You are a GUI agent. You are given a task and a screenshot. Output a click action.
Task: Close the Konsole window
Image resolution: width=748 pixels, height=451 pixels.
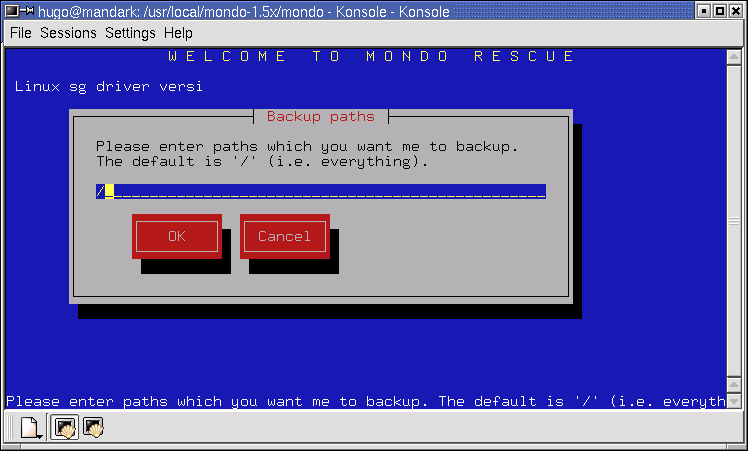point(736,11)
